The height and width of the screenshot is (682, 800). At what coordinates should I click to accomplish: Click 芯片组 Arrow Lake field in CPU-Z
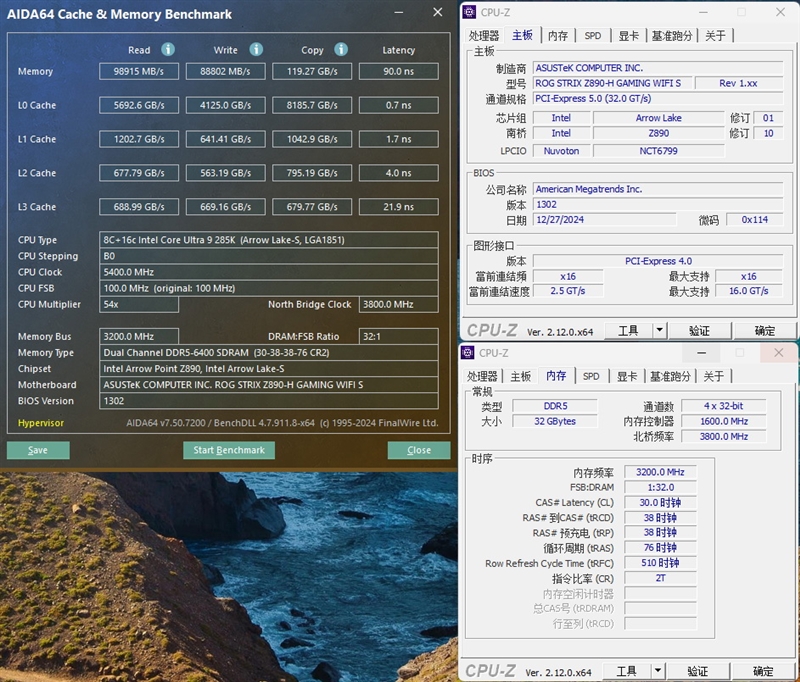pyautogui.click(x=658, y=118)
